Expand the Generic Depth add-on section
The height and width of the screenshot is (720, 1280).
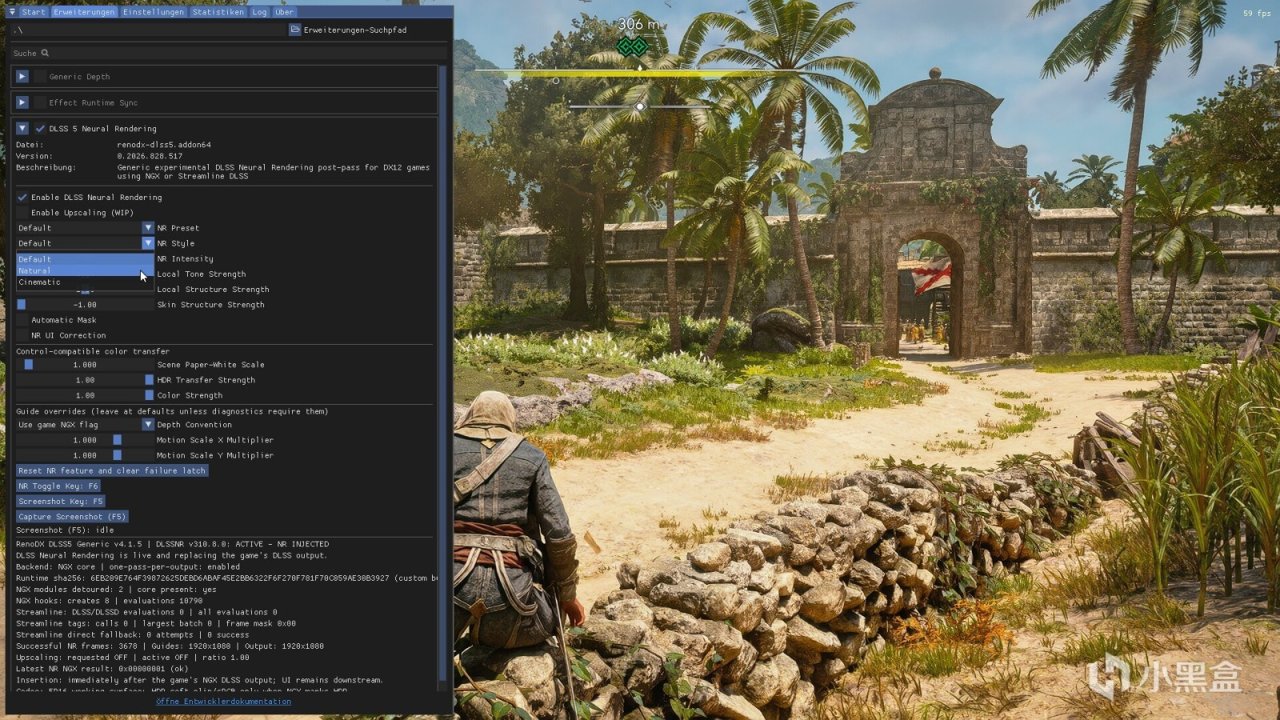tap(22, 76)
